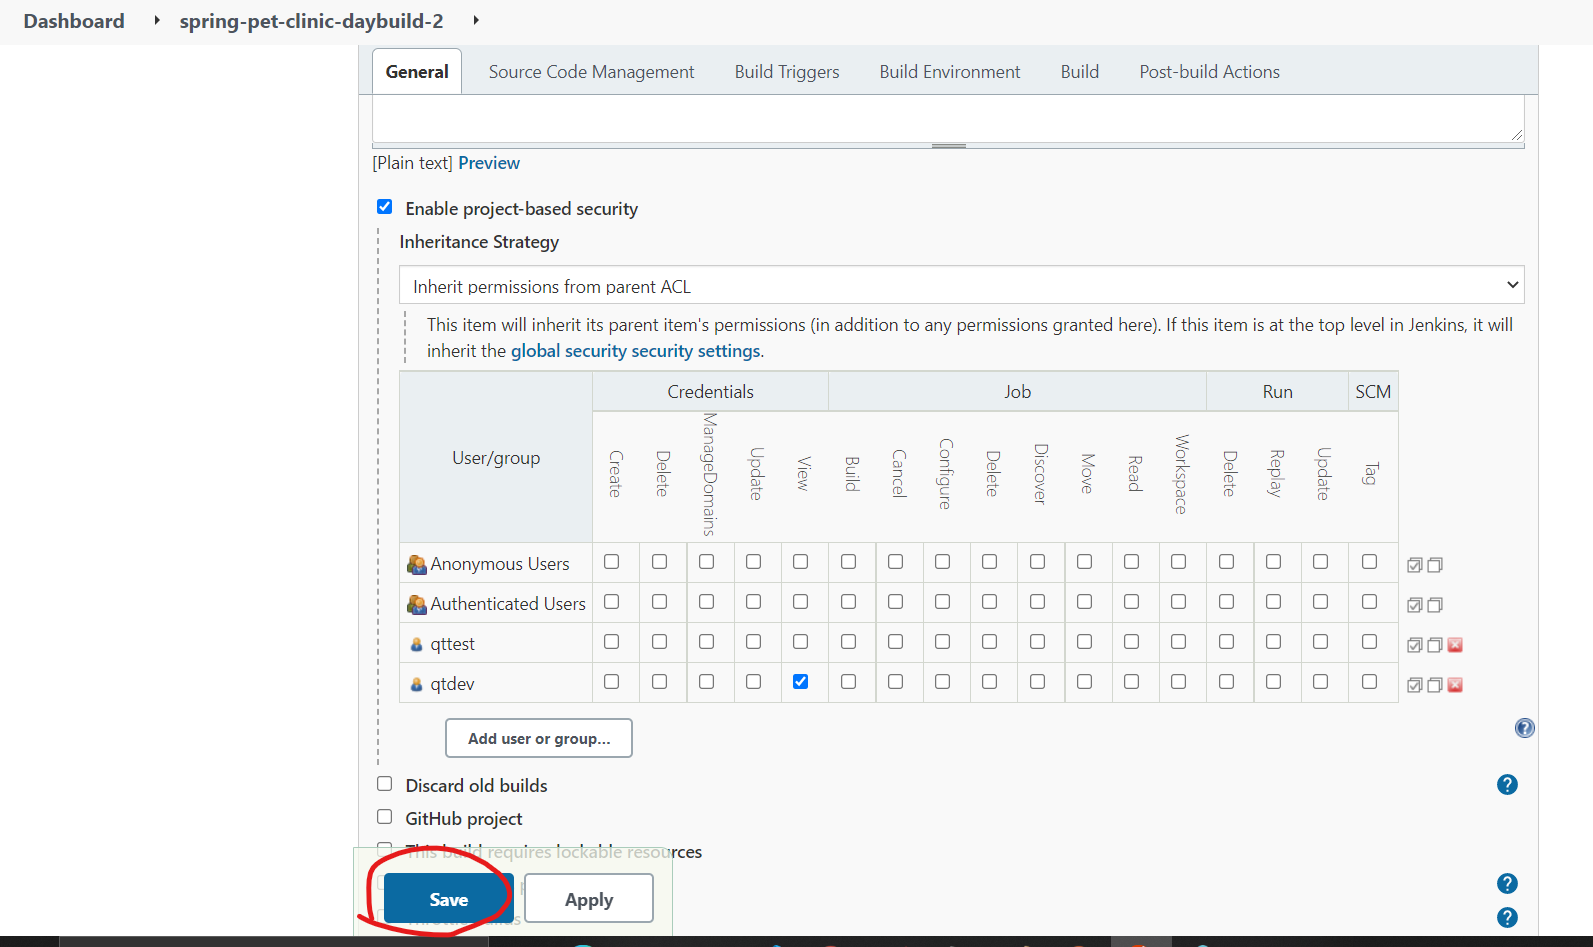Open the description Preview link
The width and height of the screenshot is (1593, 947).
pos(489,163)
